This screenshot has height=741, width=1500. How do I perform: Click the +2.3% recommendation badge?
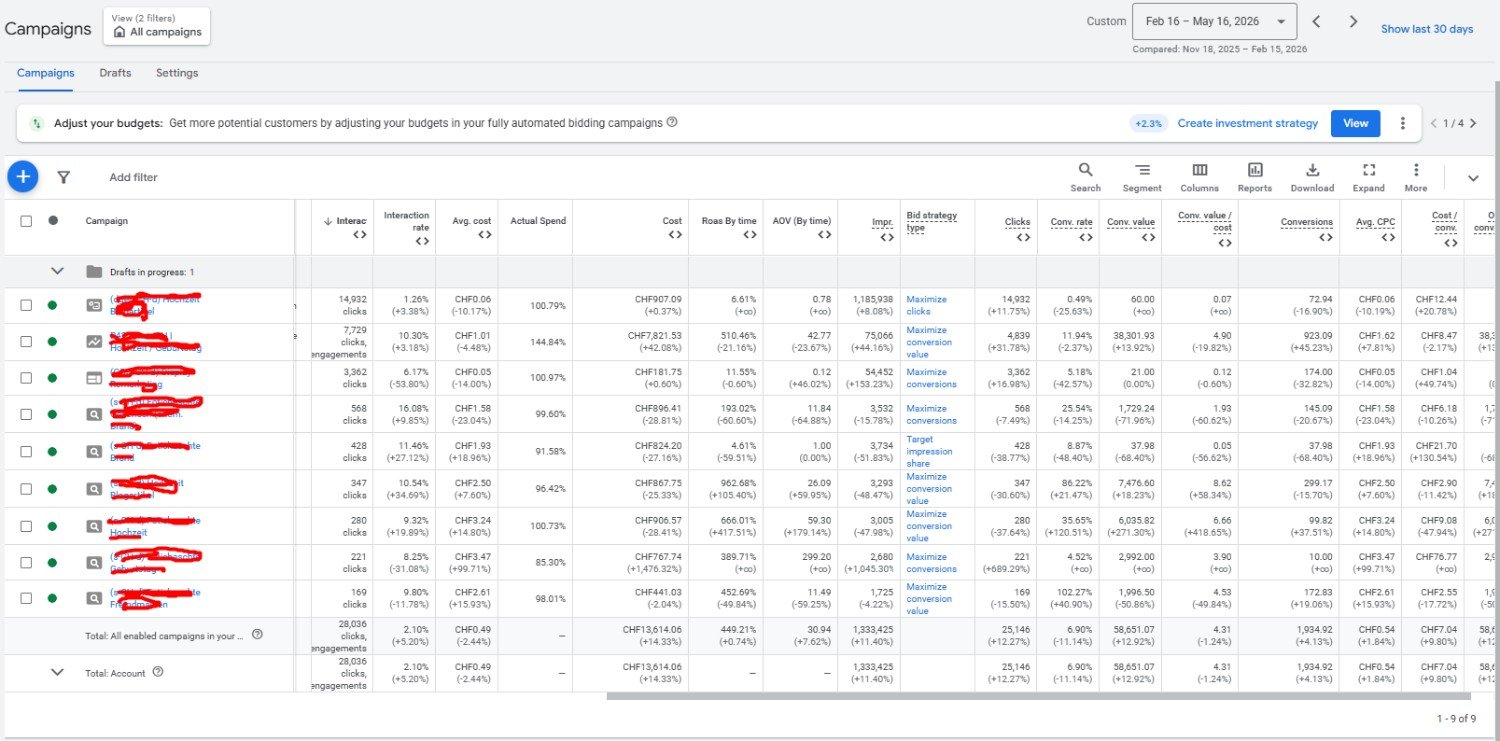coord(1149,123)
